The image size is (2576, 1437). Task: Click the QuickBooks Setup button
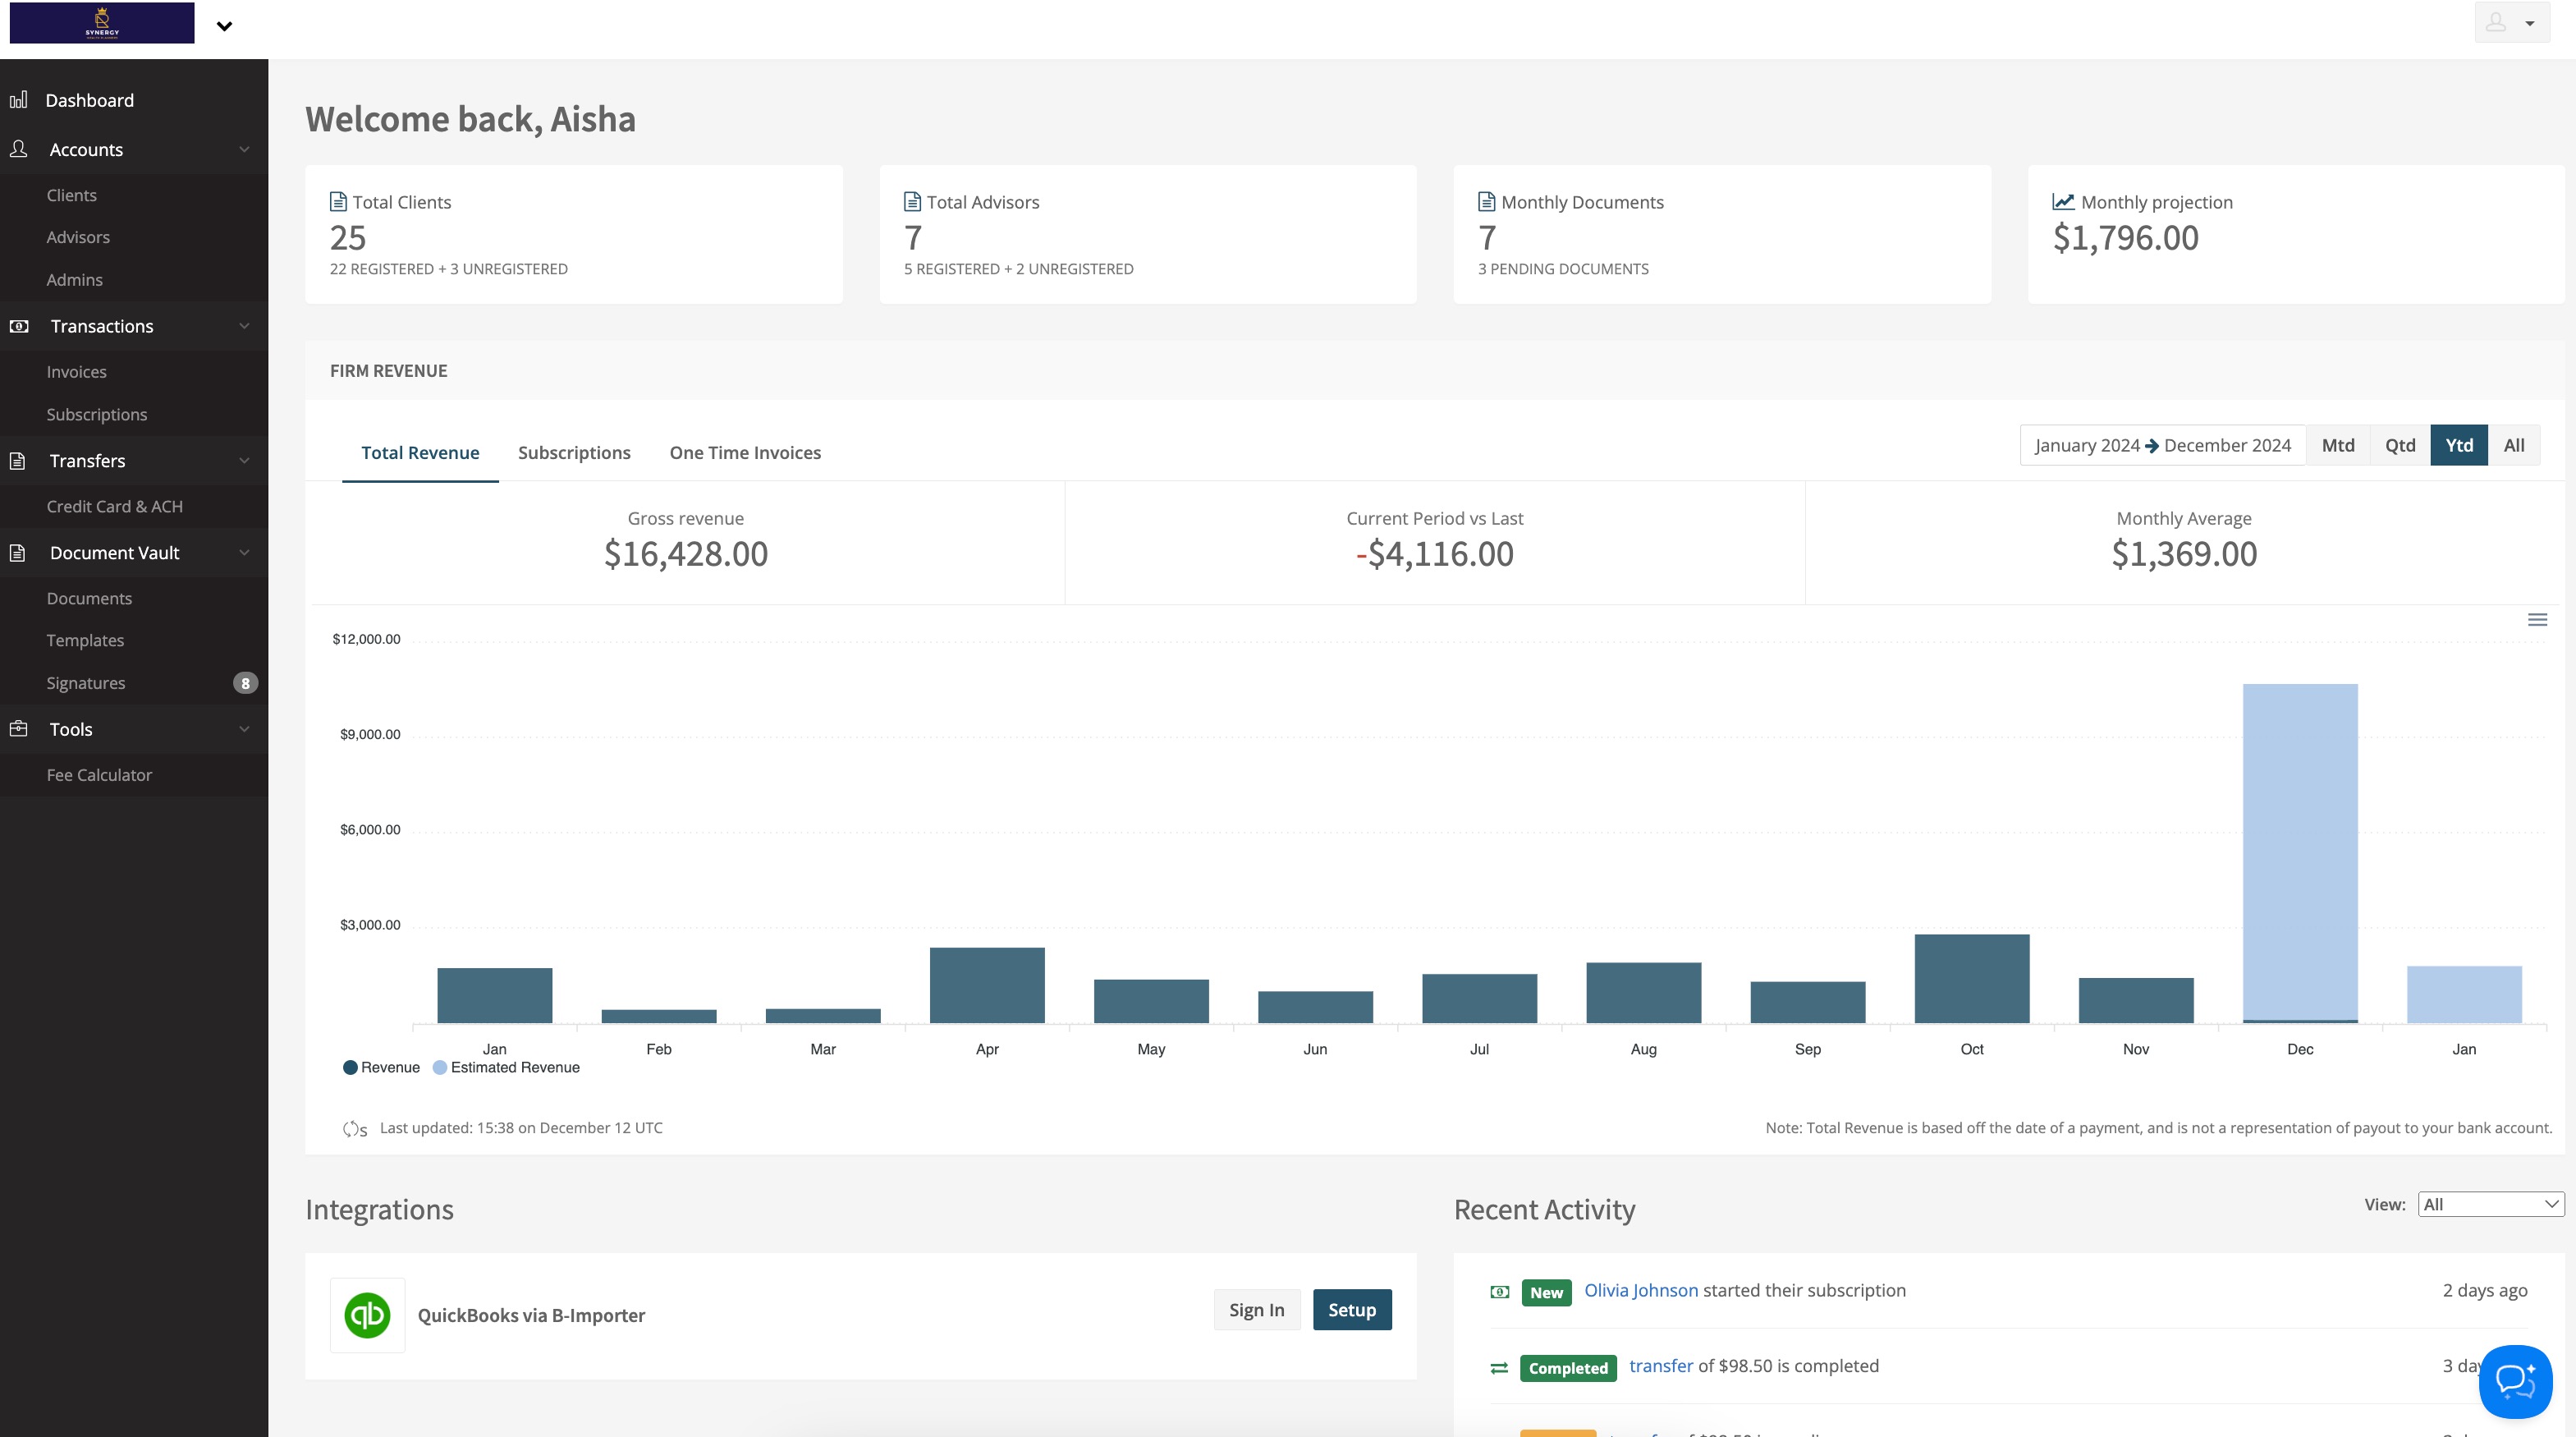click(x=1351, y=1310)
